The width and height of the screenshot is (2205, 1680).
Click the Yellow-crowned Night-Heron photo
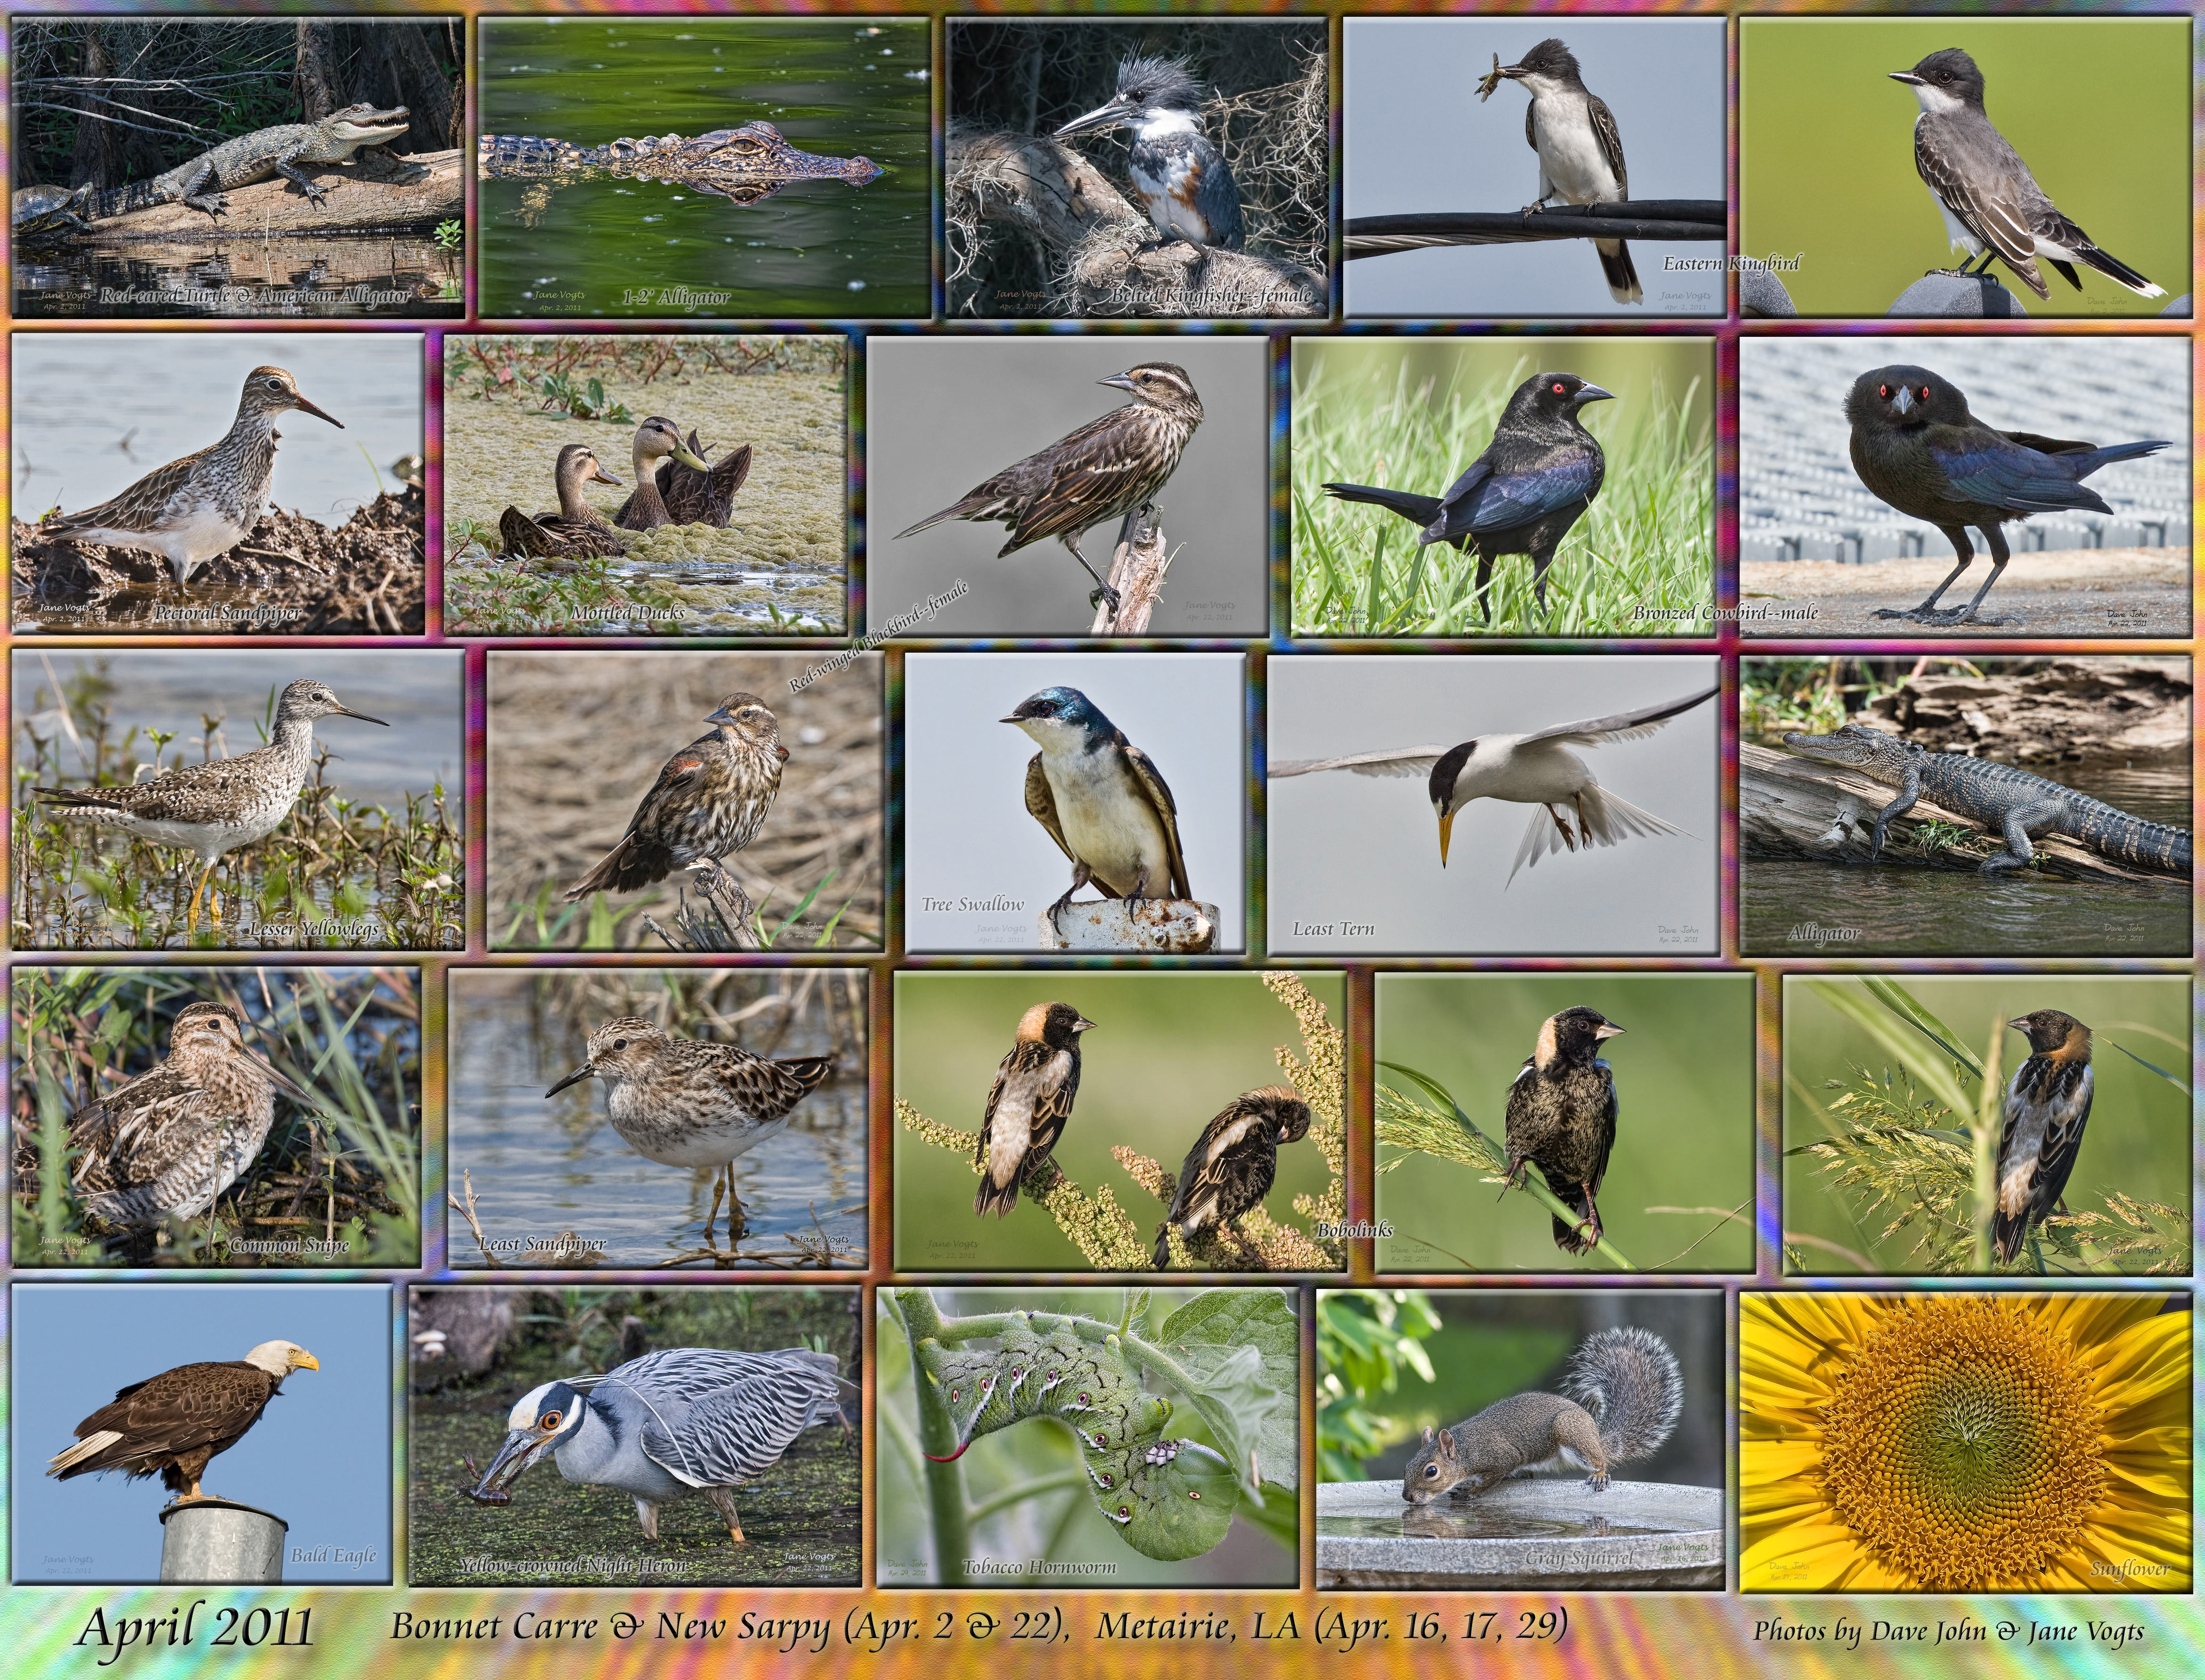(x=634, y=1436)
